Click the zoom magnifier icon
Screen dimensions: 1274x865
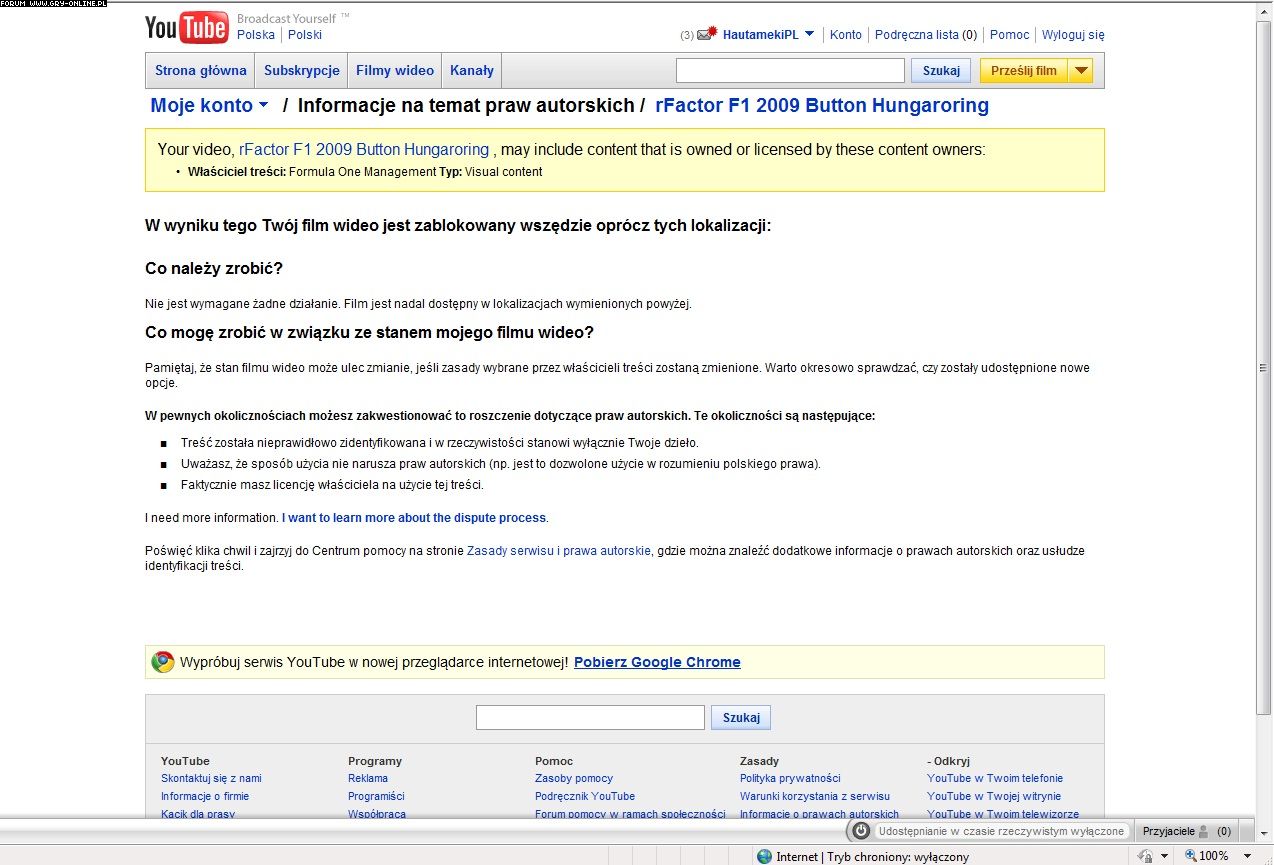pyautogui.click(x=1191, y=857)
